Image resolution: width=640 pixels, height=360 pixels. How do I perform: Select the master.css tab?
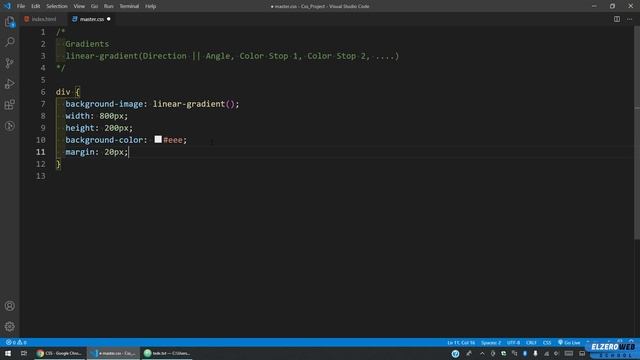pyautogui.click(x=91, y=19)
